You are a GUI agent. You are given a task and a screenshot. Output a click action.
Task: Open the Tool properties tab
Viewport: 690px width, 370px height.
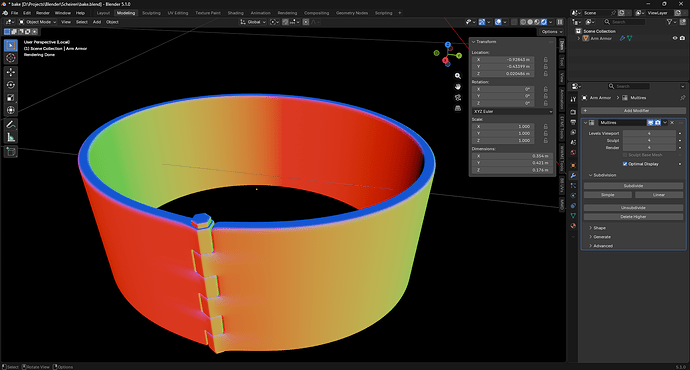point(573,99)
